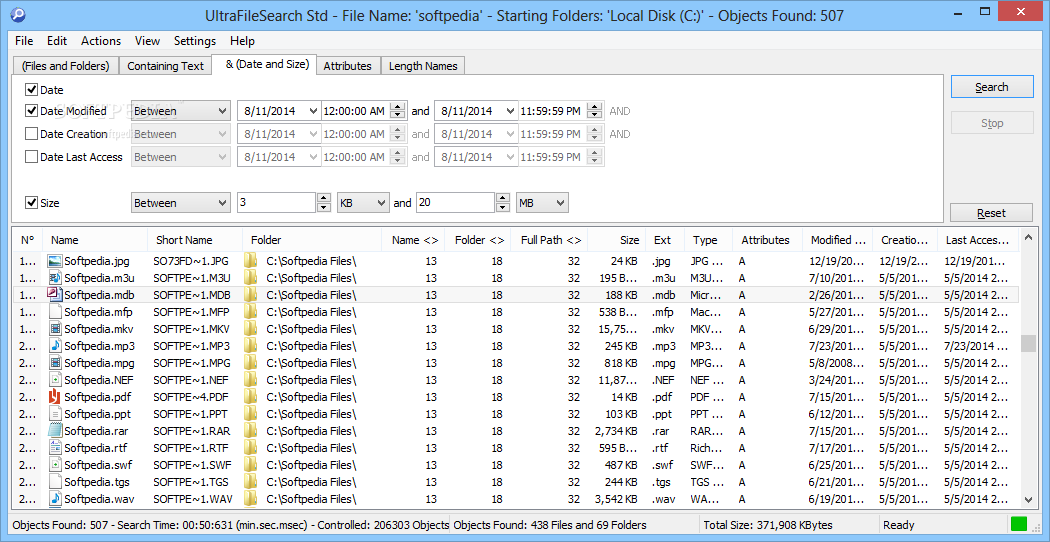This screenshot has height=542, width=1050.
Task: Click the Softpedia.ppt file icon
Action: (x=55, y=414)
